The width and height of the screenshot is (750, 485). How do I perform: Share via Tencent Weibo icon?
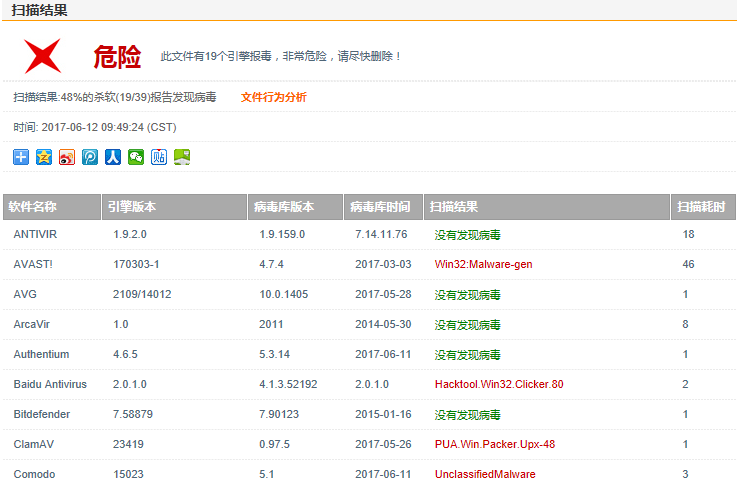pyautogui.click(x=90, y=157)
